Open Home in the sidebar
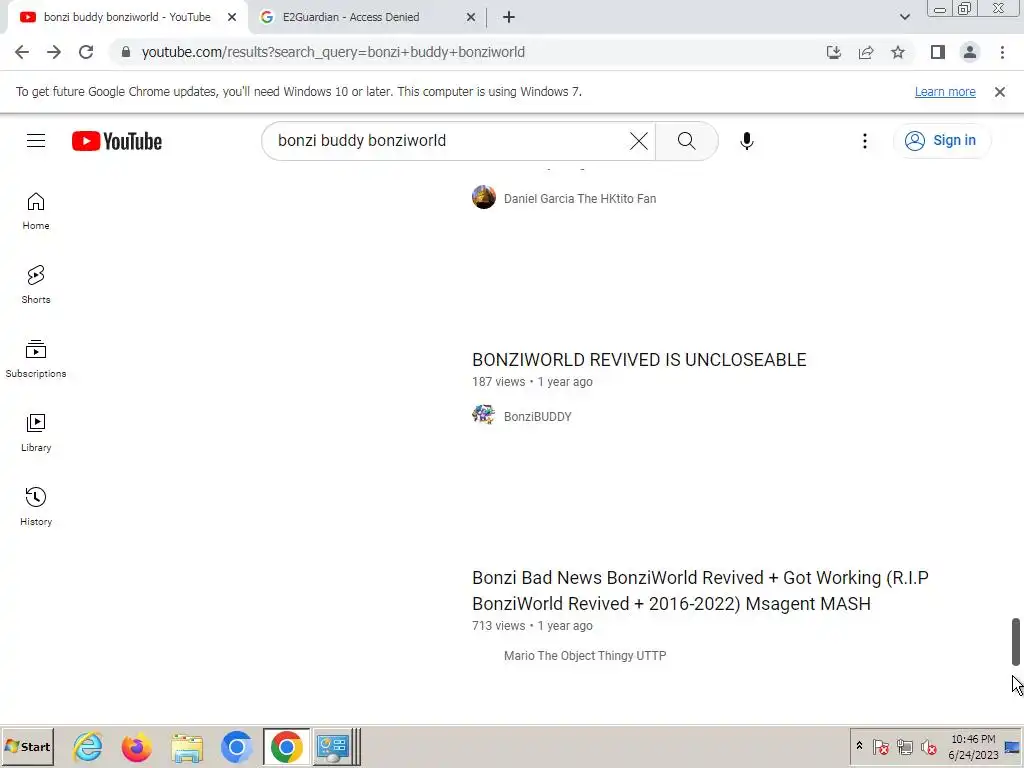1024x768 pixels. coord(36,211)
